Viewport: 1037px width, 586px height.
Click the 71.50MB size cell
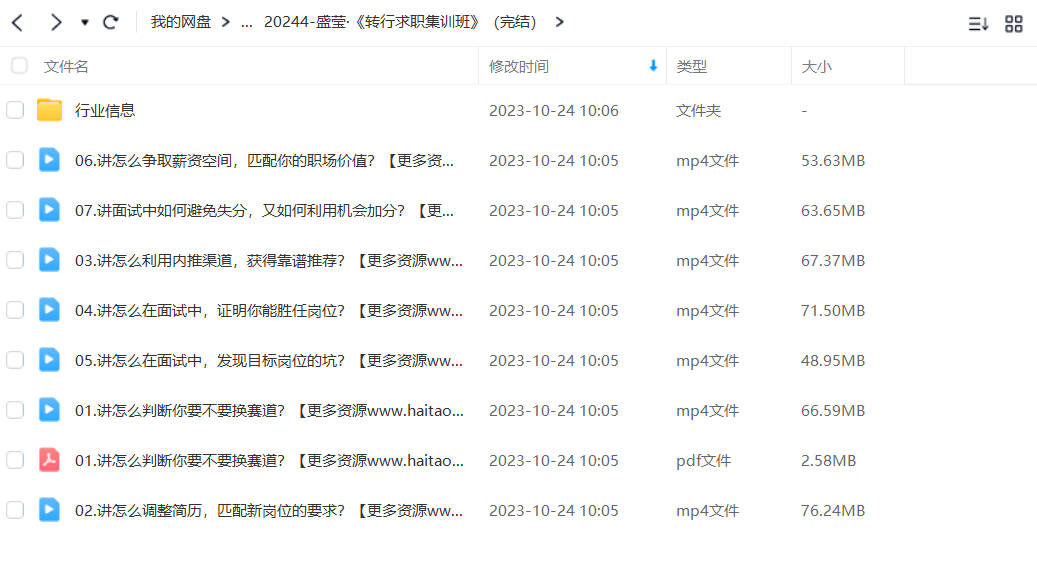[x=833, y=310]
